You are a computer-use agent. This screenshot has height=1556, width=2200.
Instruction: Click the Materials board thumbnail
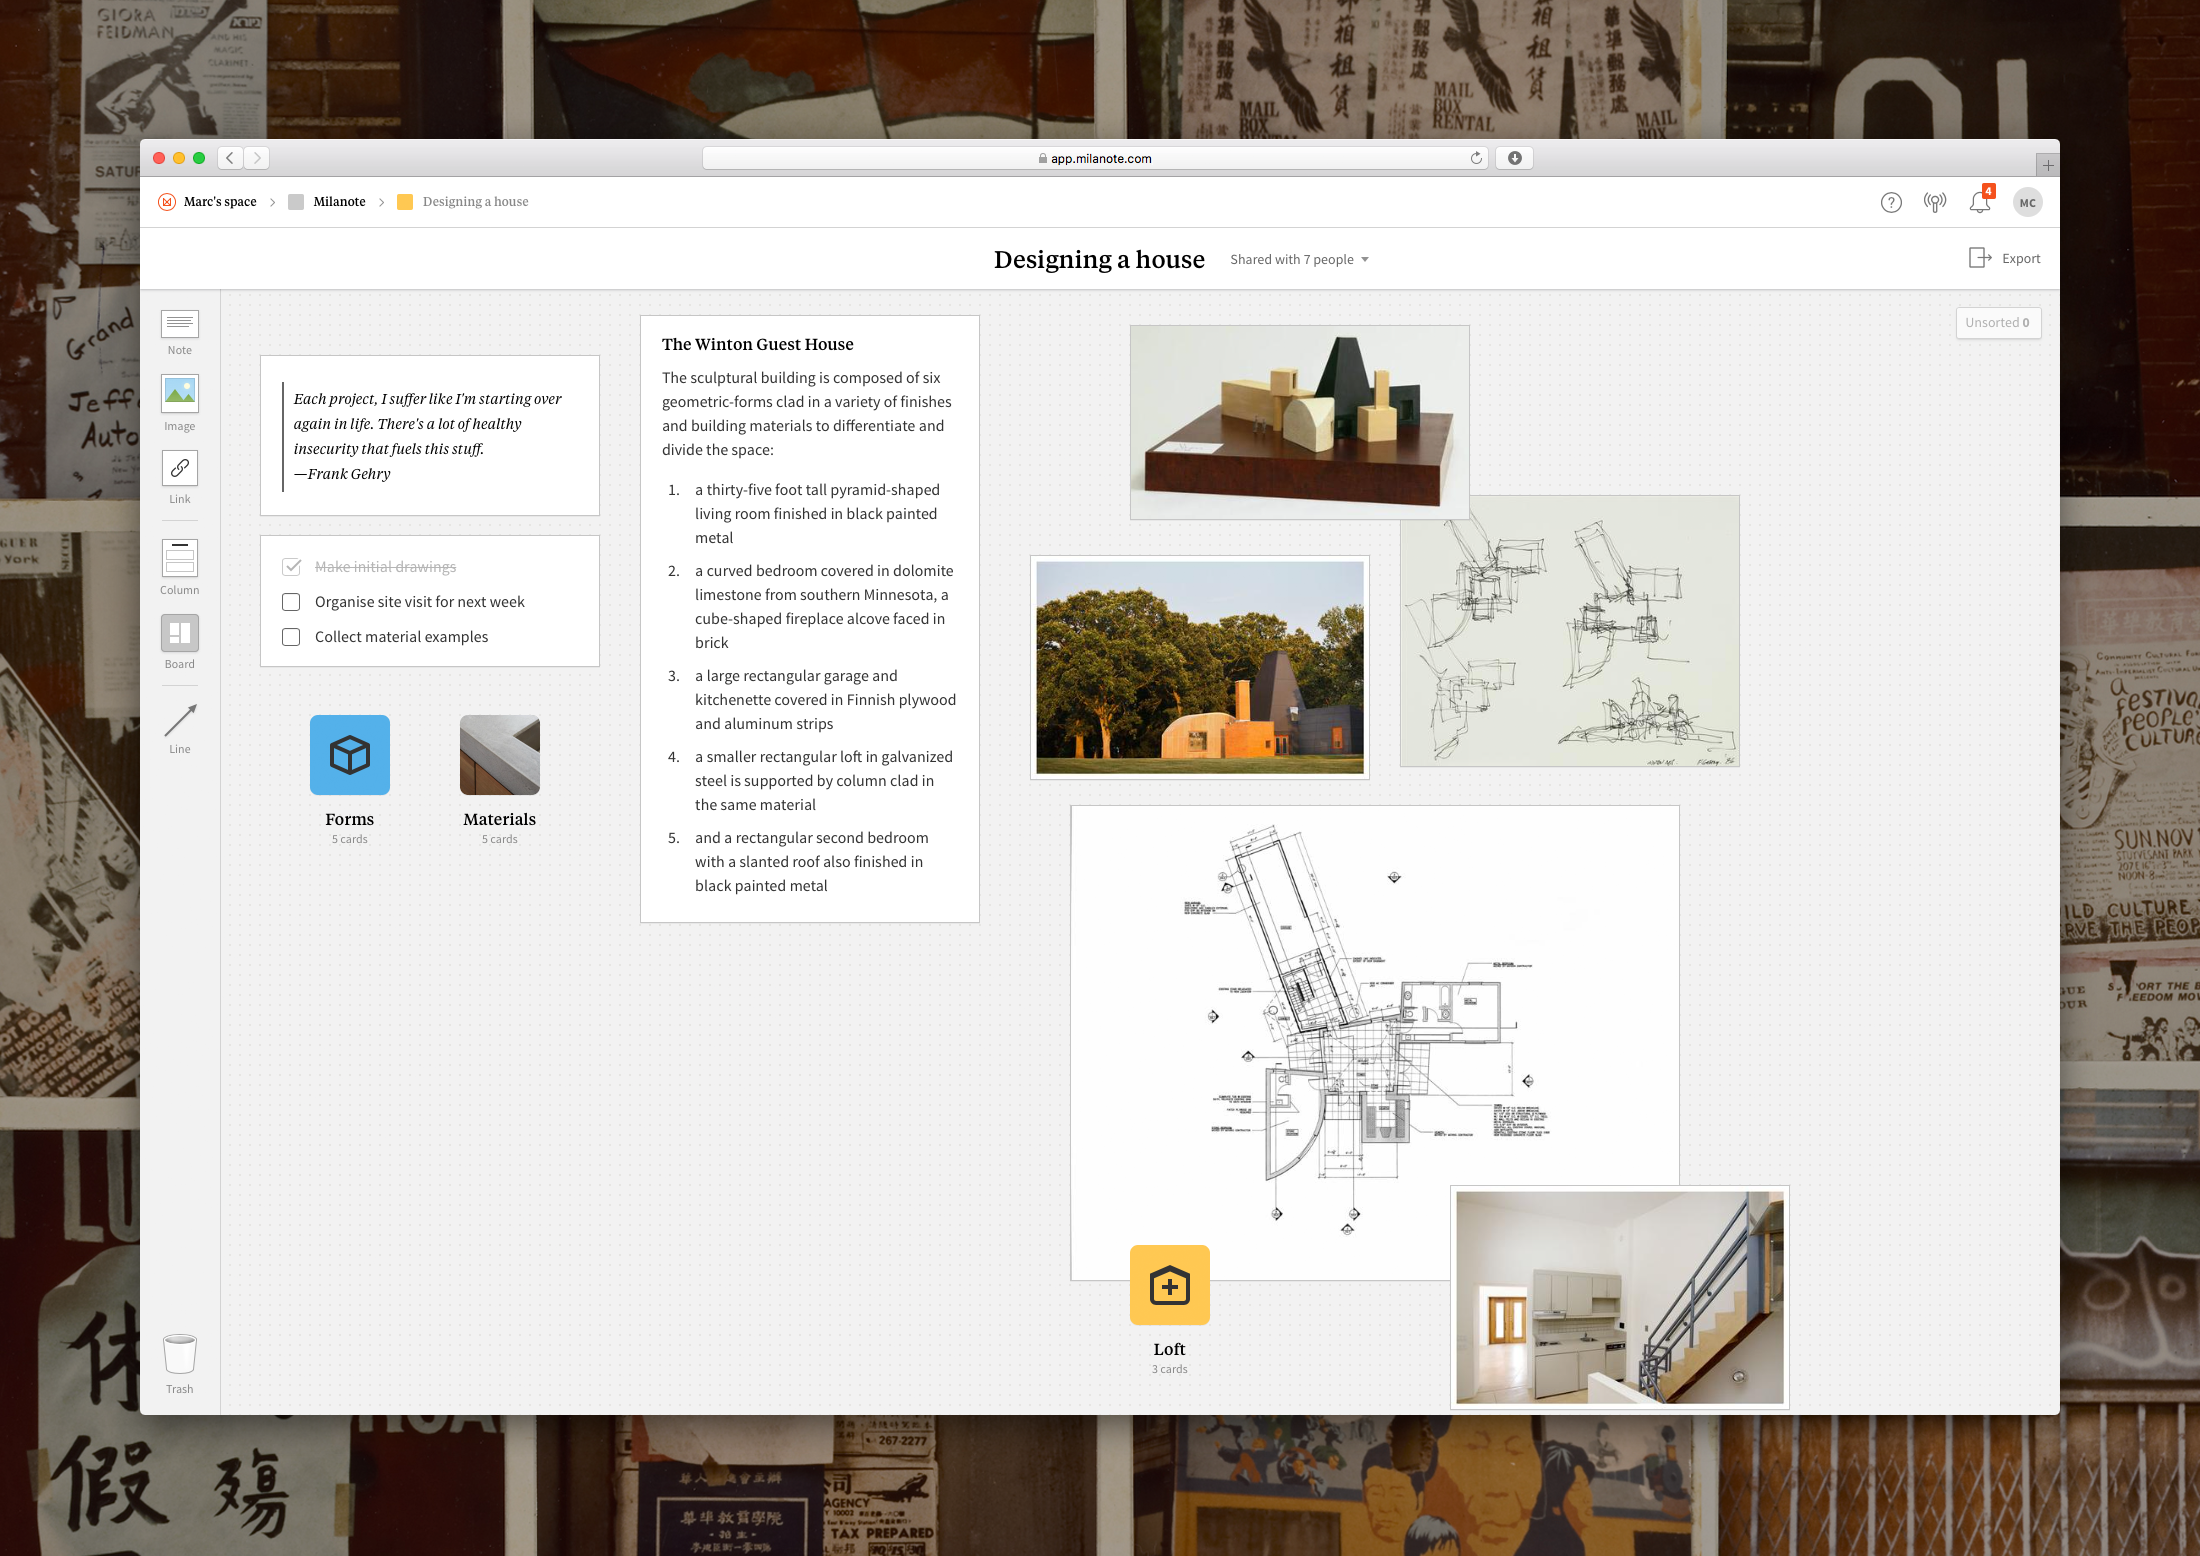click(500, 756)
